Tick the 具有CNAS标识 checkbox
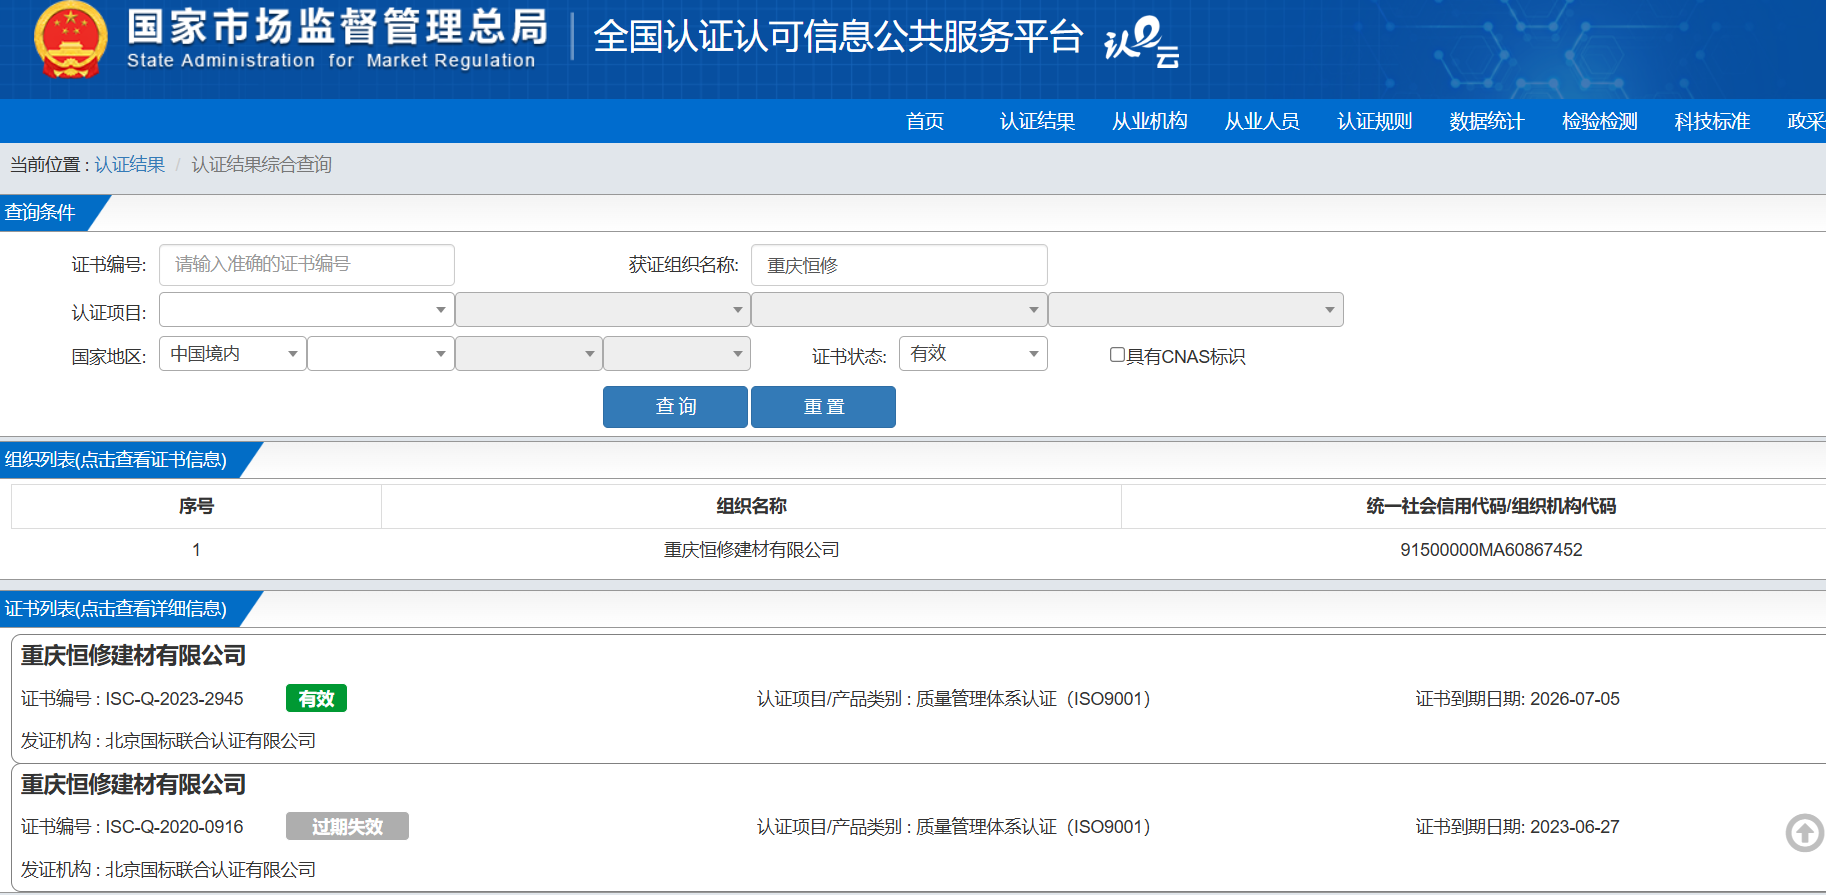 click(1117, 355)
